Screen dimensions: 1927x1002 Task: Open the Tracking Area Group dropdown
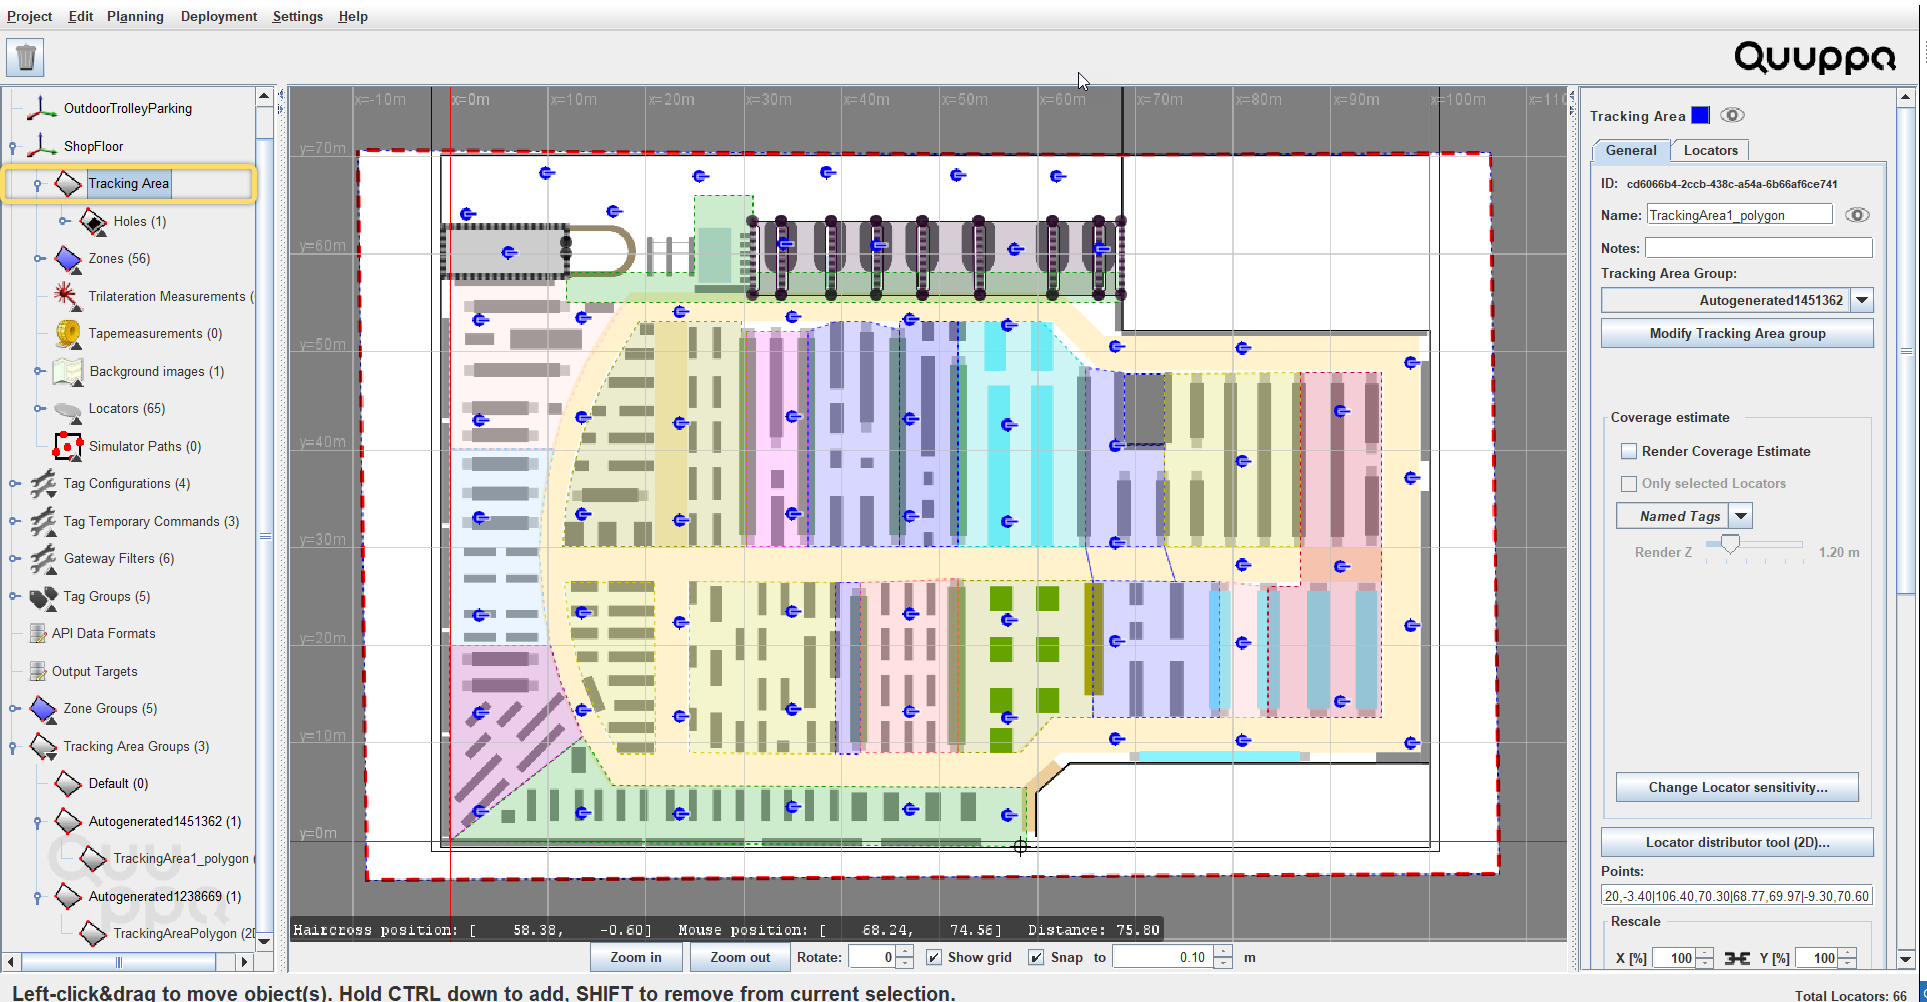[x=1862, y=300]
